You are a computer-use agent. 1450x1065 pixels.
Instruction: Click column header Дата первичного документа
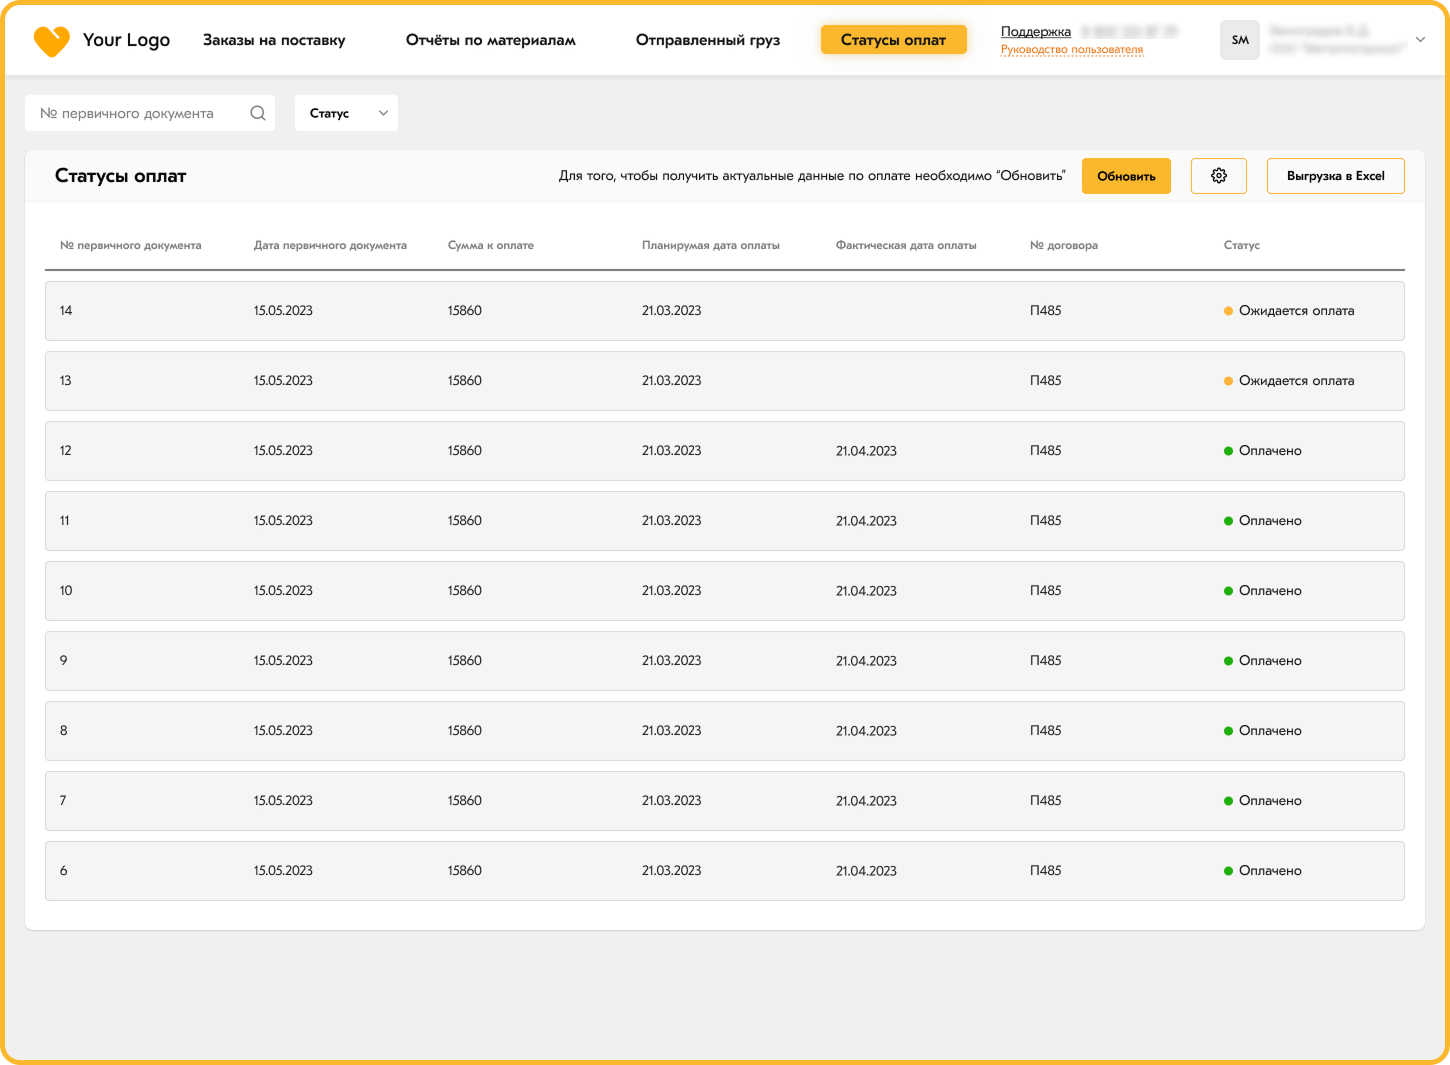(330, 245)
